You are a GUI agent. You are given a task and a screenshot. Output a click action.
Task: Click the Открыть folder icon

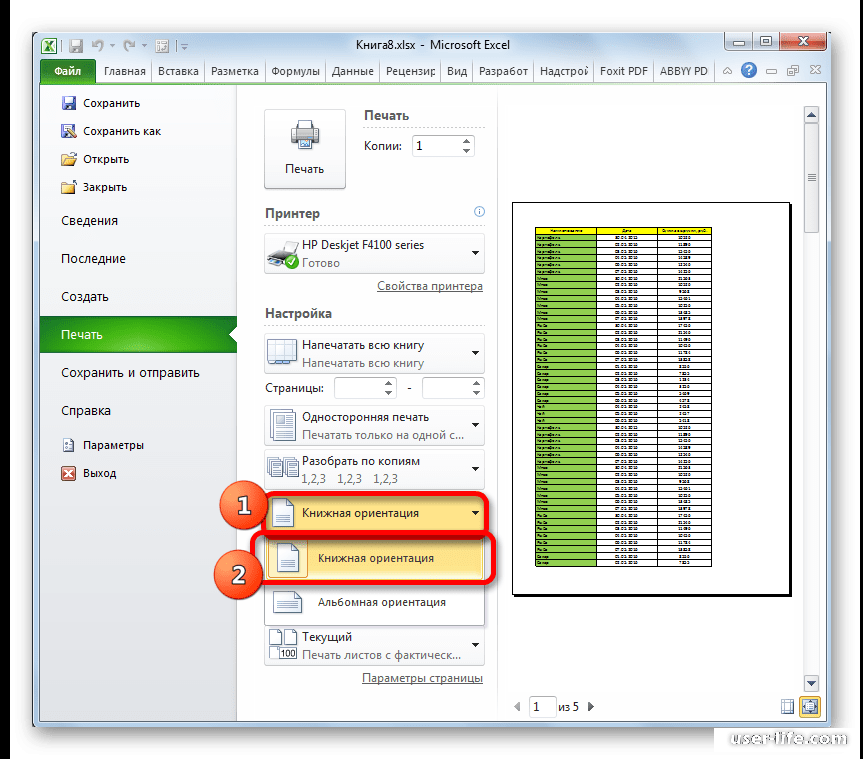[69, 159]
